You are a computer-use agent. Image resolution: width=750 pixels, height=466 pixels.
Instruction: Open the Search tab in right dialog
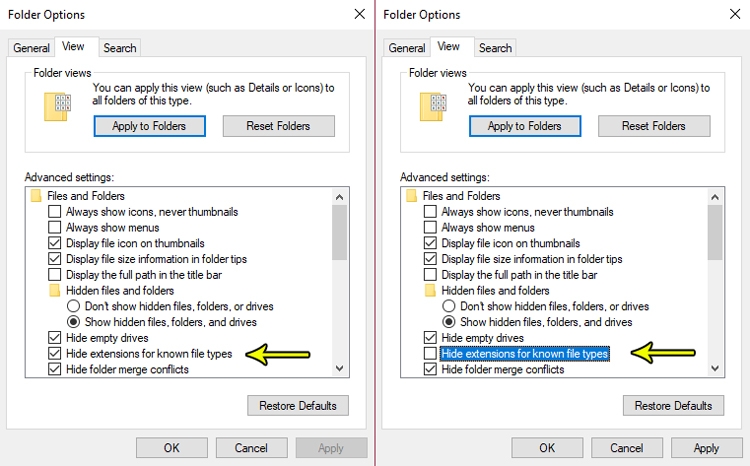click(495, 48)
